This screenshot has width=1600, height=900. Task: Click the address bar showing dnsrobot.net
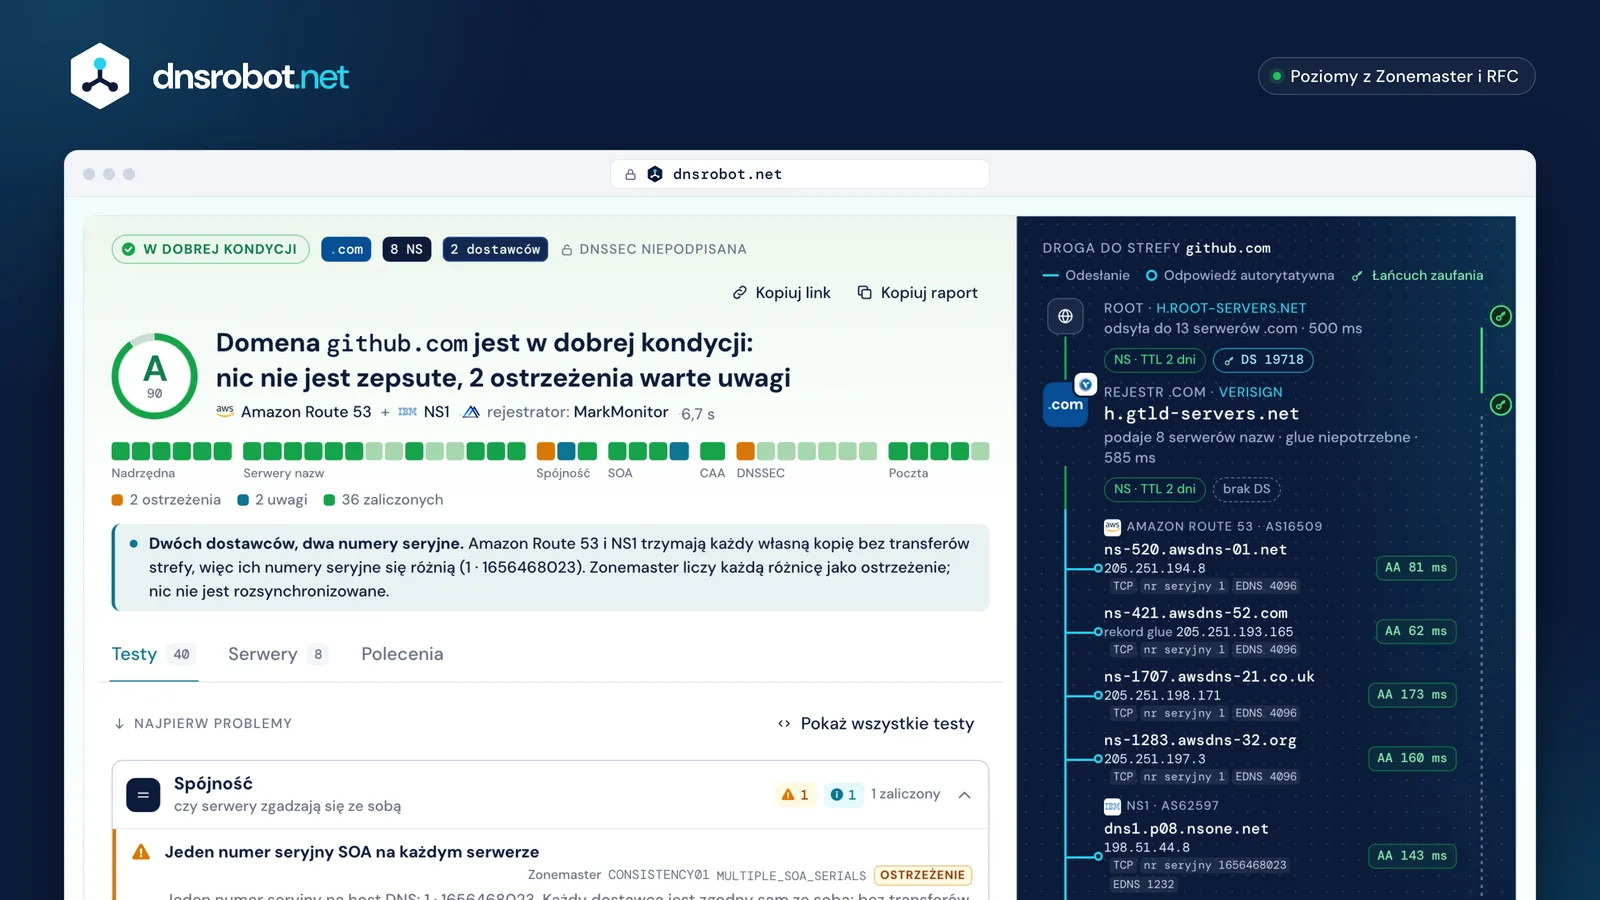pyautogui.click(x=800, y=174)
